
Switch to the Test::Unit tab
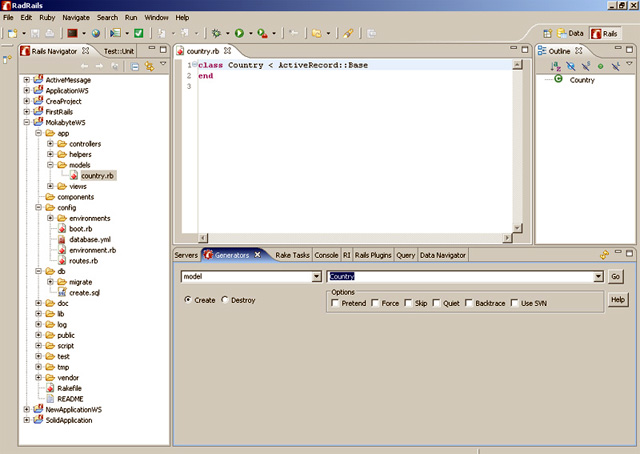click(118, 51)
